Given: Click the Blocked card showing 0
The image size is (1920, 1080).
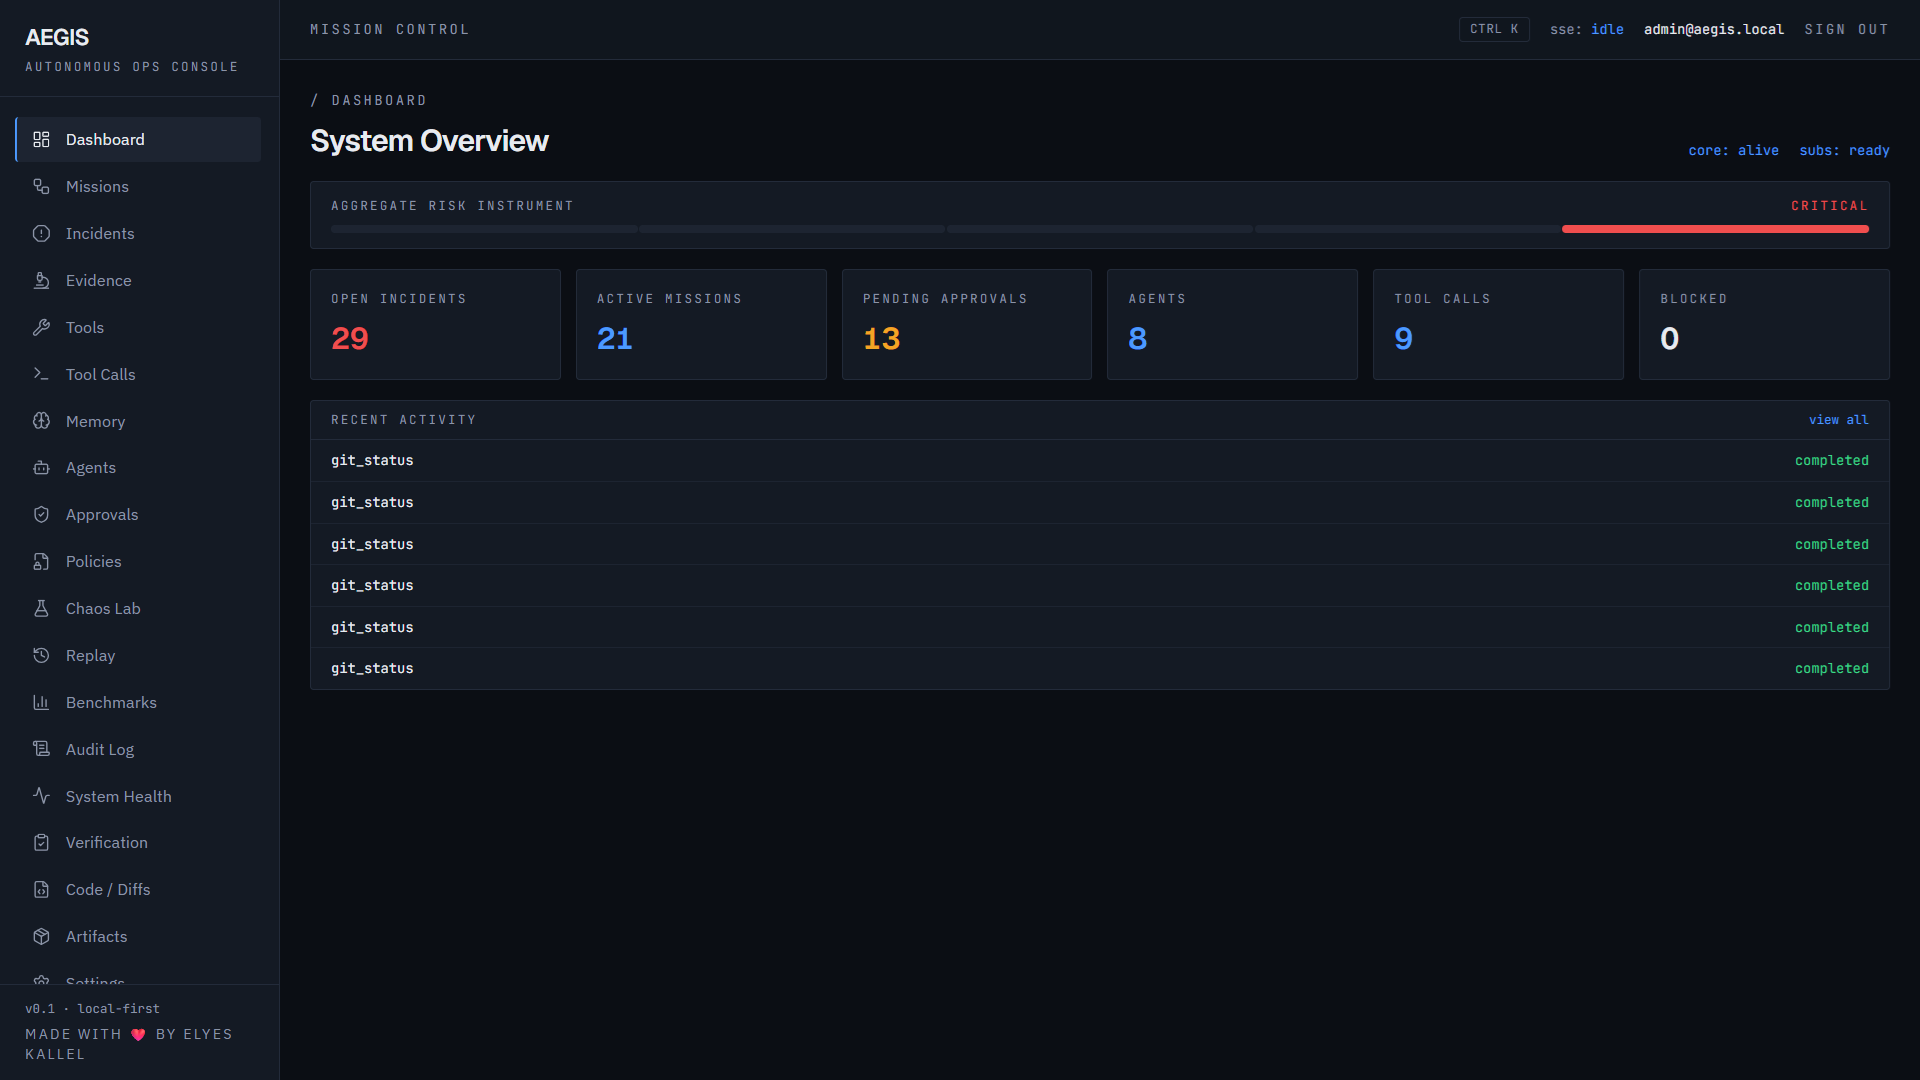Looking at the screenshot, I should (x=1764, y=324).
